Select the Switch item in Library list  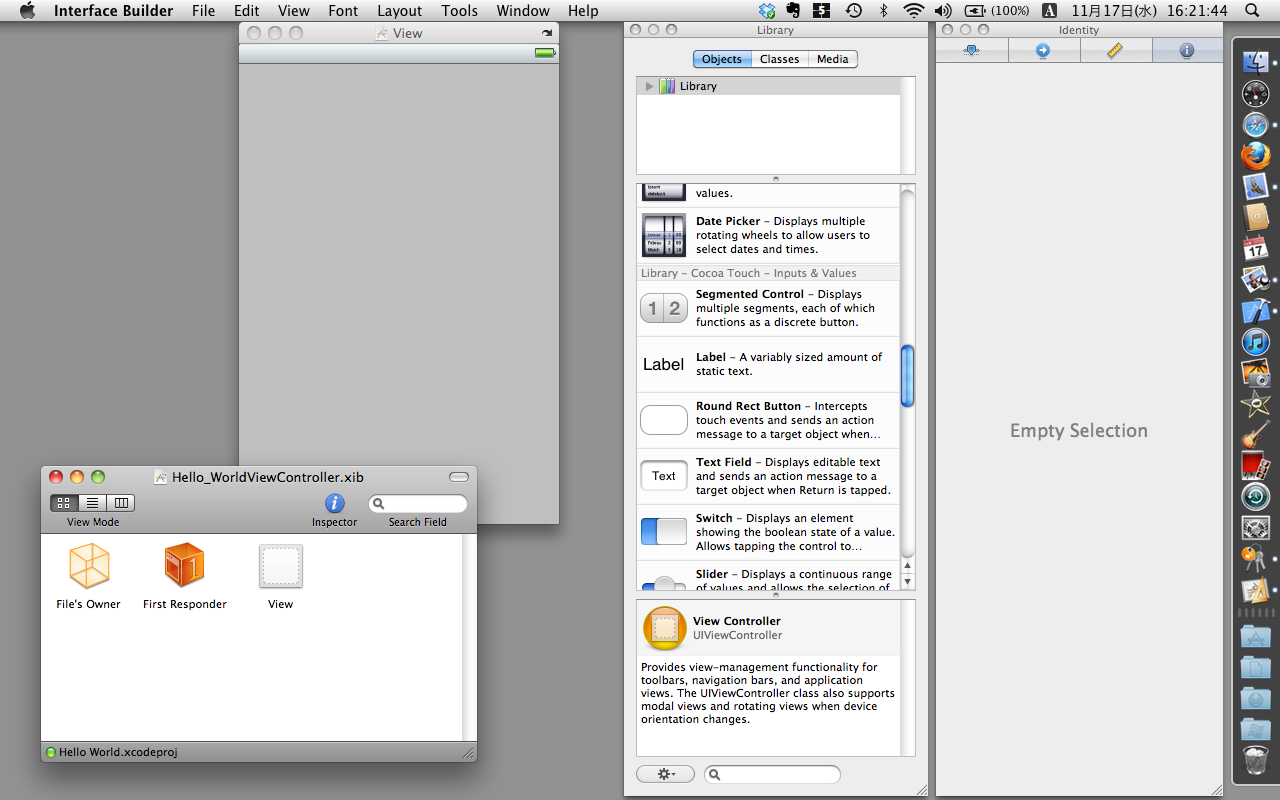click(x=768, y=532)
